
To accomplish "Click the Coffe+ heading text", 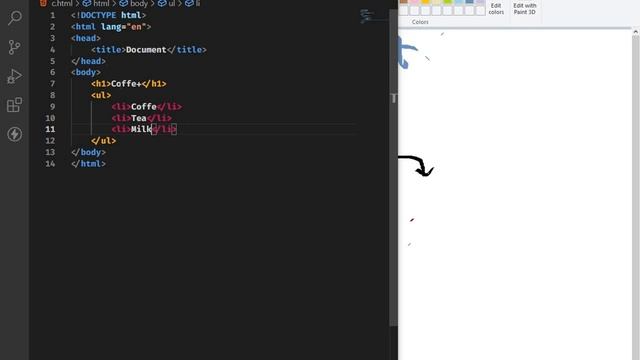I will tap(126, 84).
